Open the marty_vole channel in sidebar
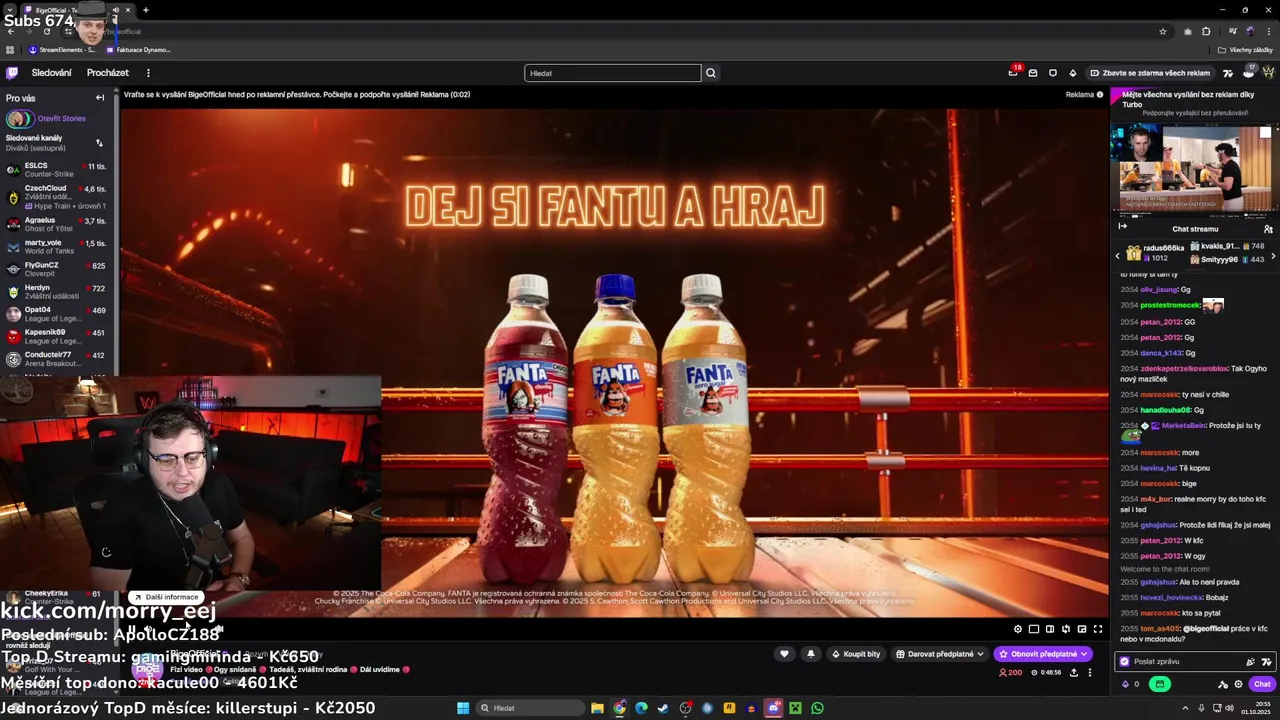Screen dimensions: 1280x720 click(56, 247)
